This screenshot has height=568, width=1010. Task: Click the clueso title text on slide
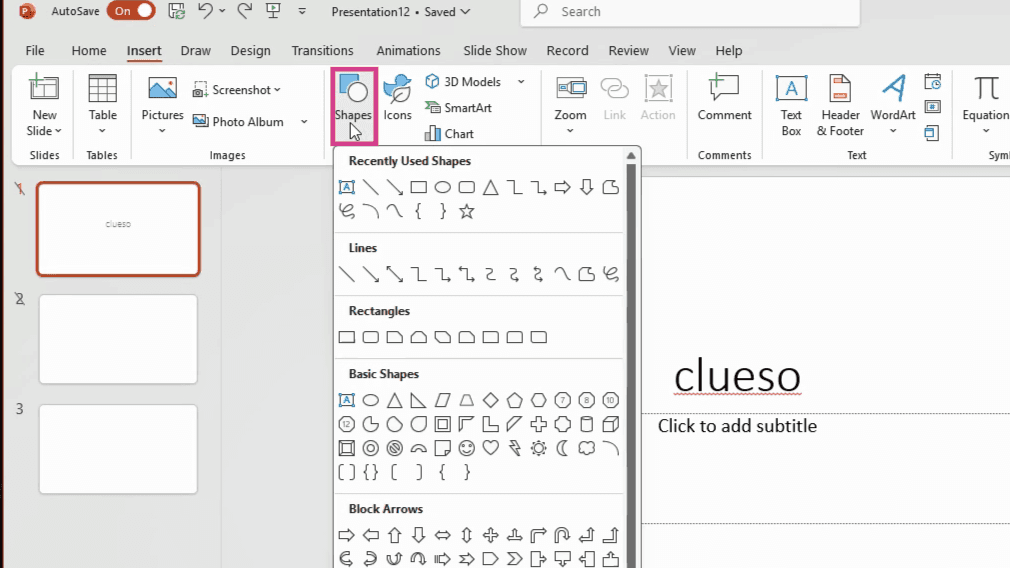click(x=737, y=375)
